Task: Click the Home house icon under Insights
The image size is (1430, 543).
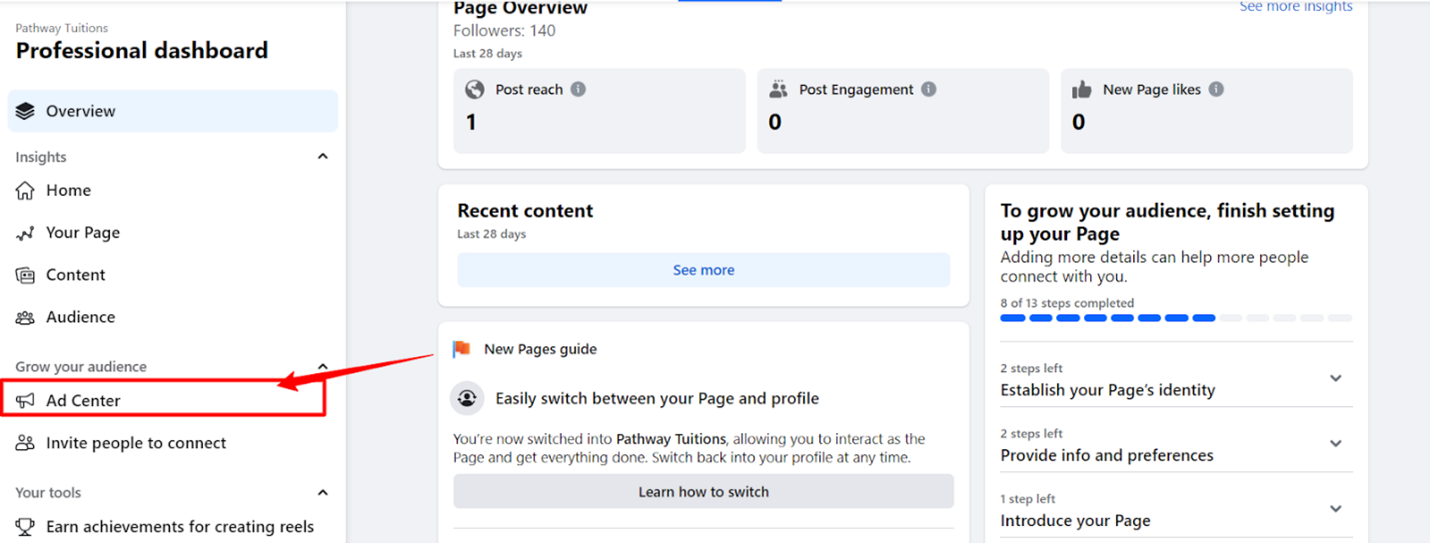Action: pos(26,190)
